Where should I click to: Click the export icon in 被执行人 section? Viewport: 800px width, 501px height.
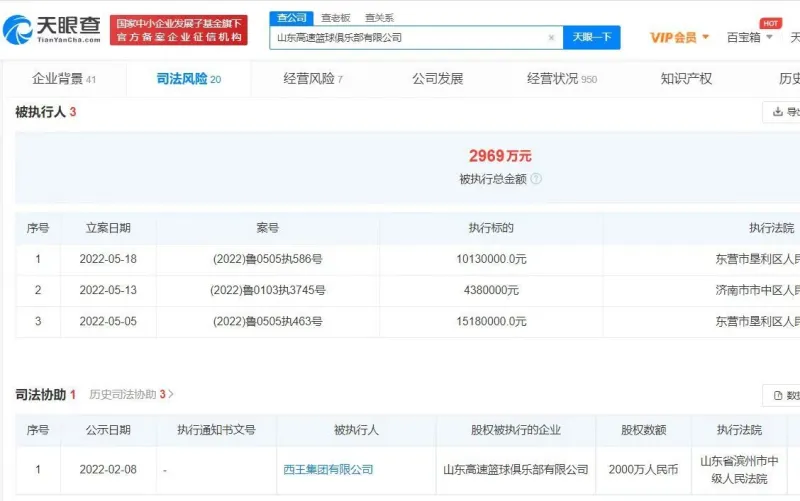[781, 112]
